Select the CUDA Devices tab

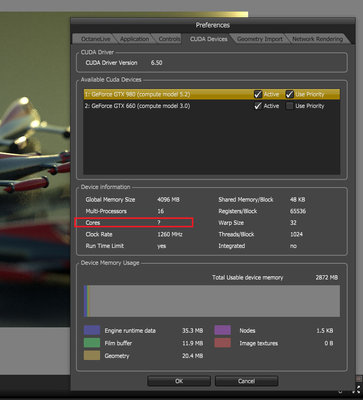208,39
